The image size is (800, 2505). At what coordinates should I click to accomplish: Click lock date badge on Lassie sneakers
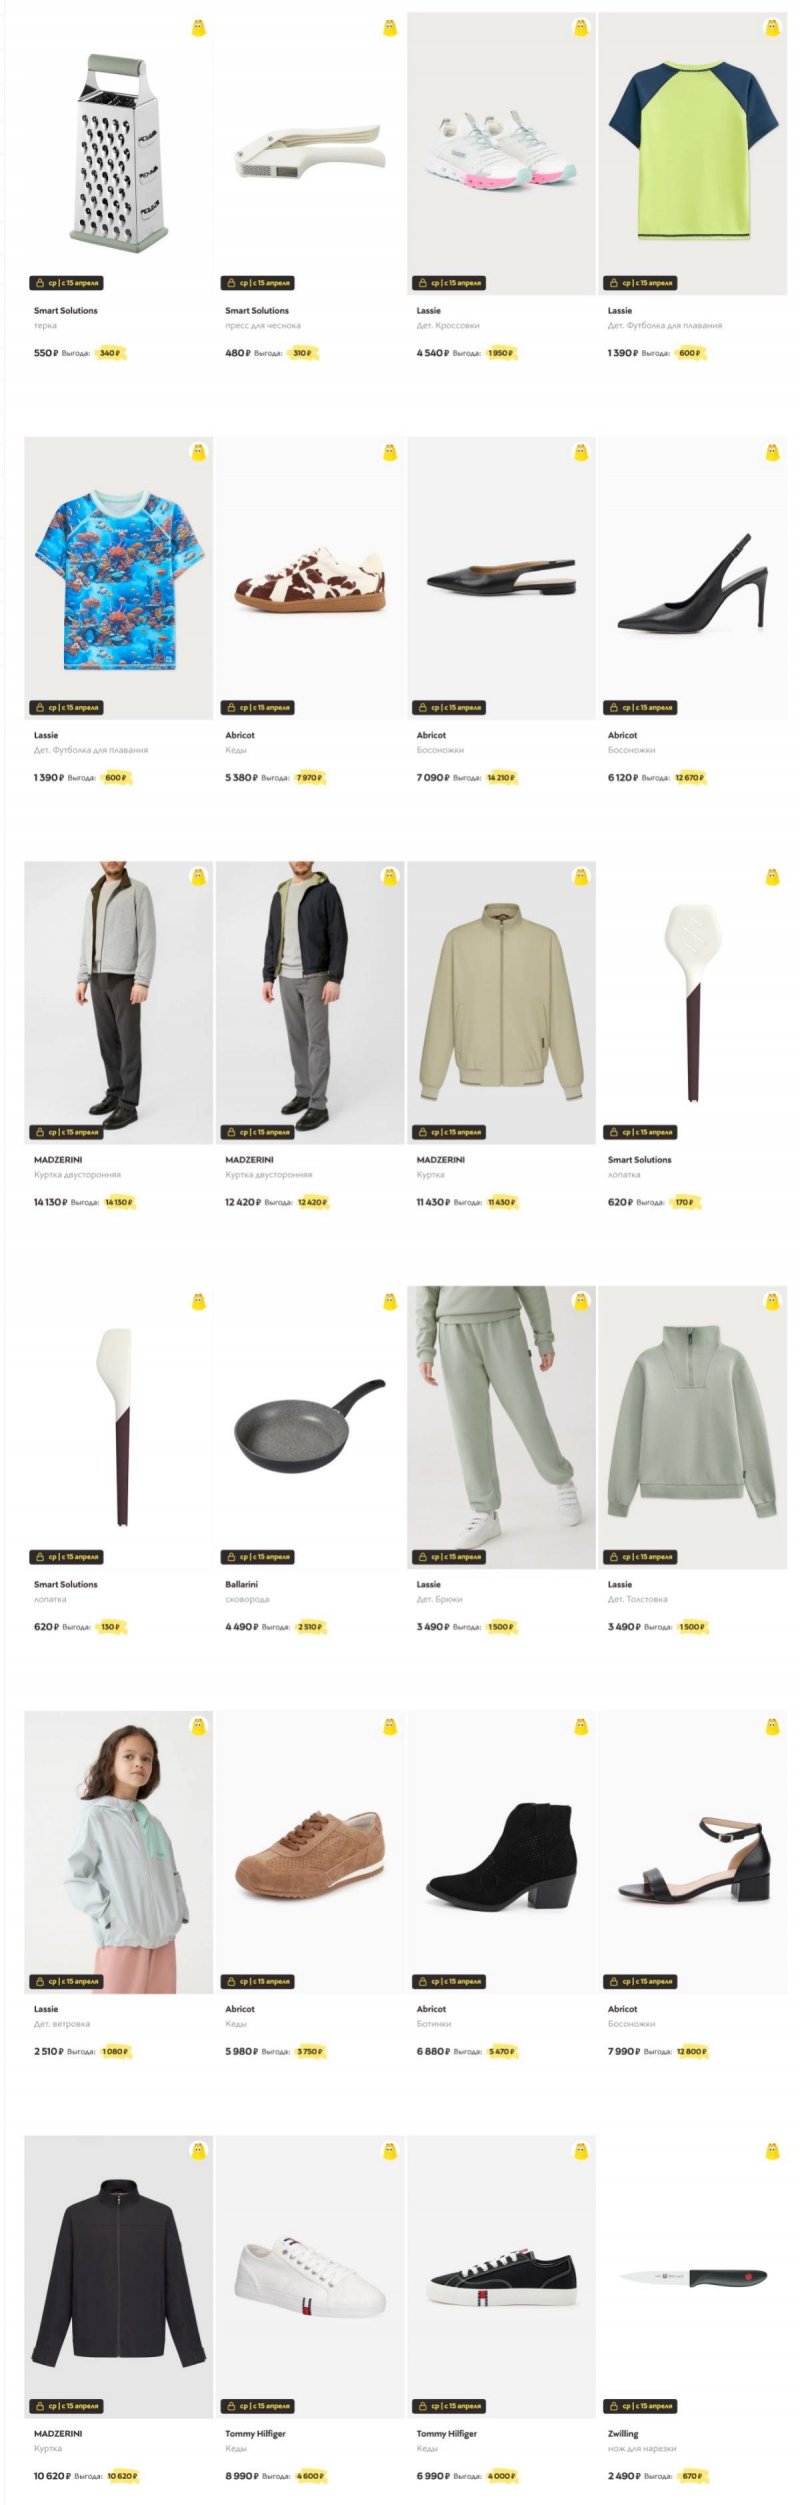[x=449, y=283]
